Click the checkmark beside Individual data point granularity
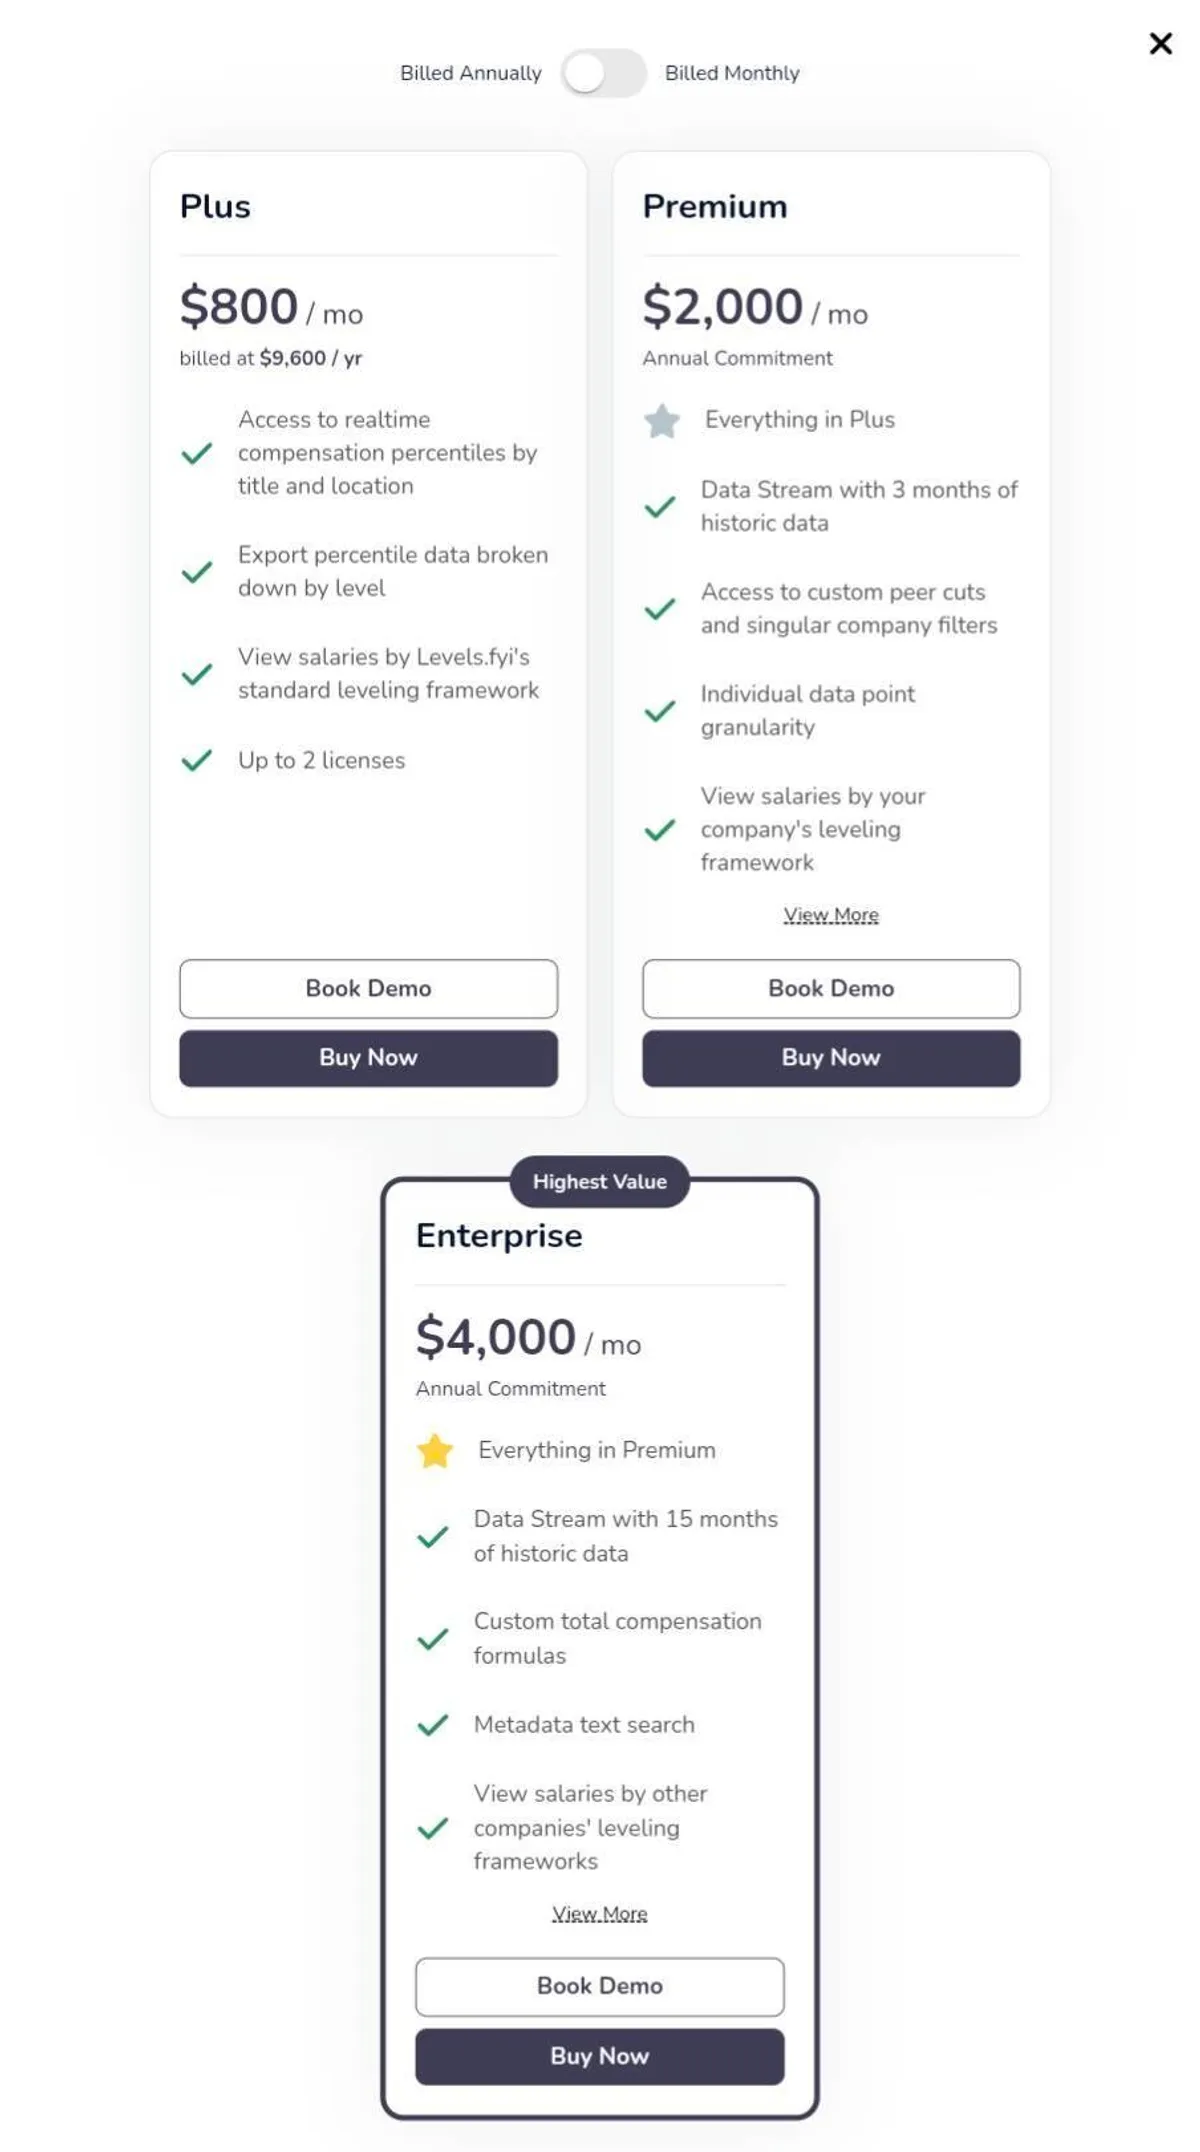Viewport: 1200px width, 2152px height. coord(660,711)
